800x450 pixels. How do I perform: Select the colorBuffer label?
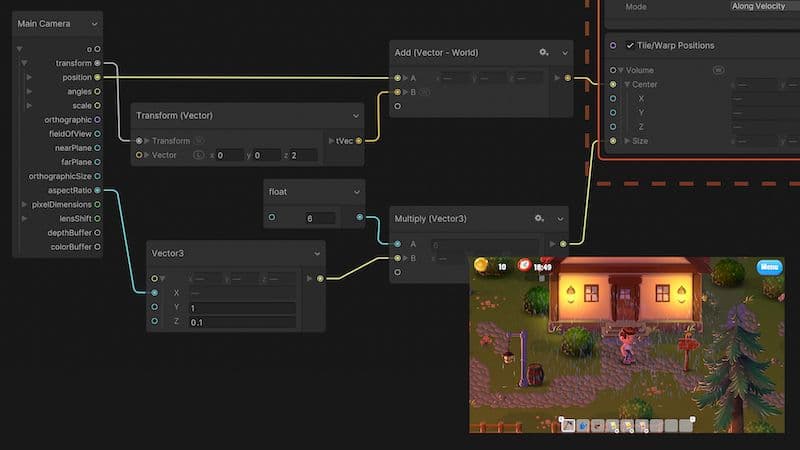coord(71,246)
